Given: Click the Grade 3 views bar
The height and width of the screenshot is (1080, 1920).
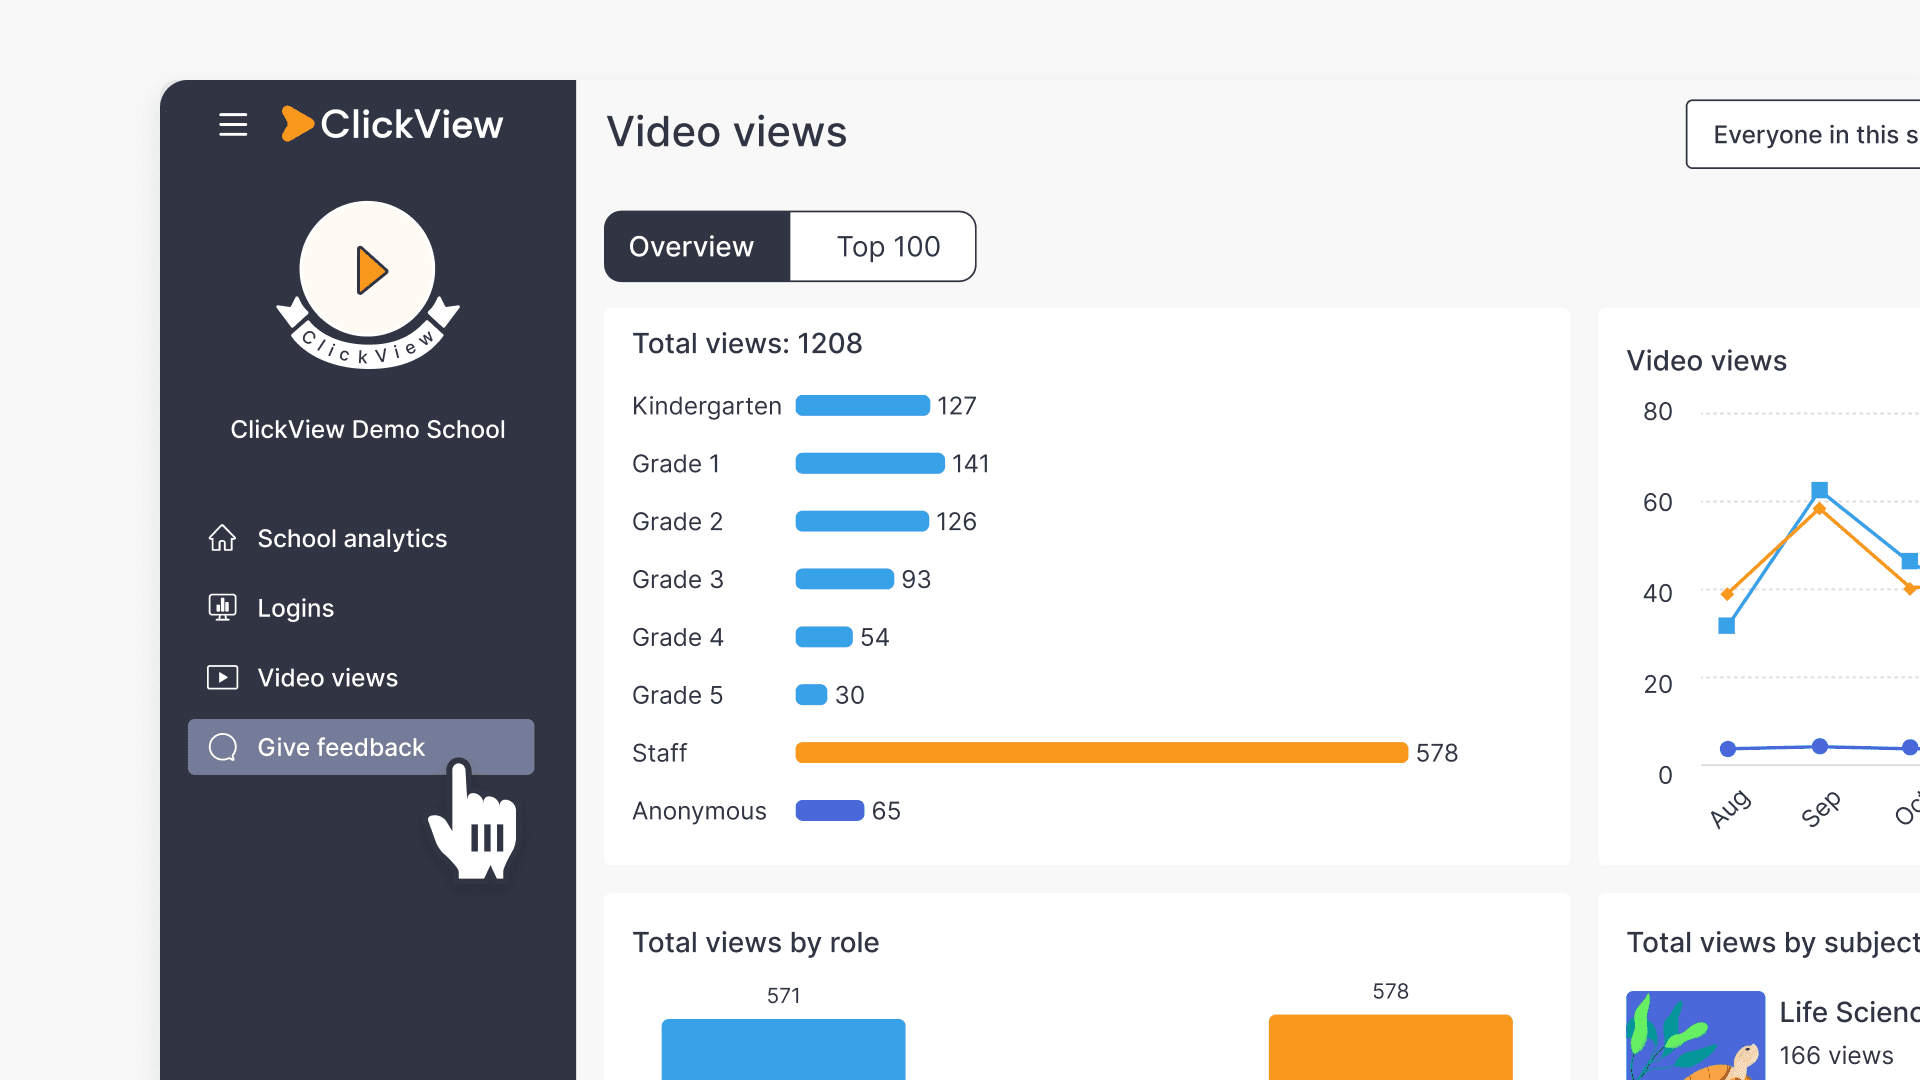Looking at the screenshot, I should (844, 580).
